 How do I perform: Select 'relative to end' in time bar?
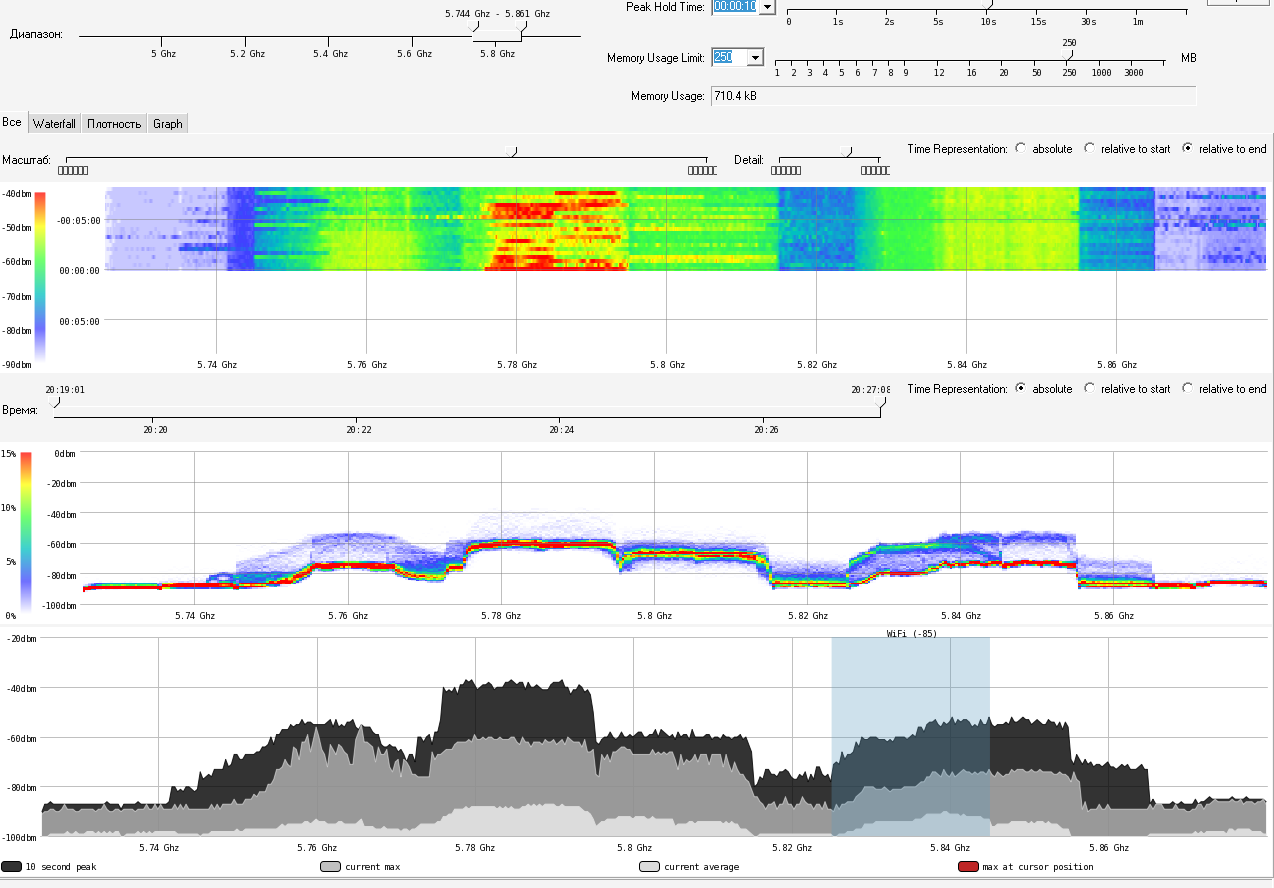coord(1188,388)
